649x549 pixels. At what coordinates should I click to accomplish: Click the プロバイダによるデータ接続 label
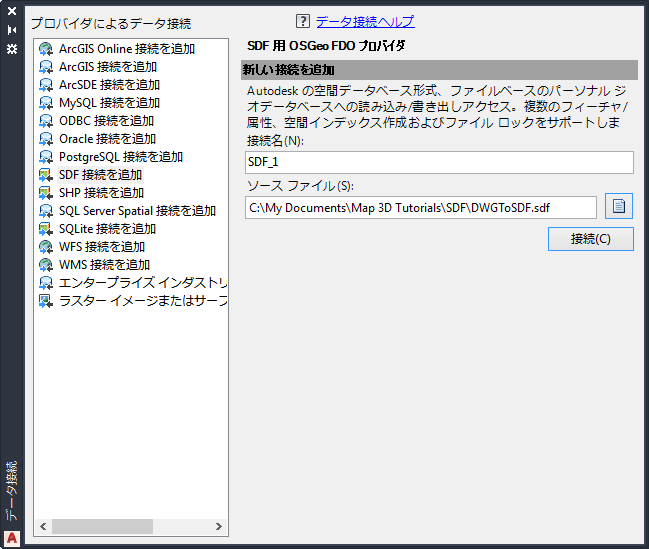(111, 24)
